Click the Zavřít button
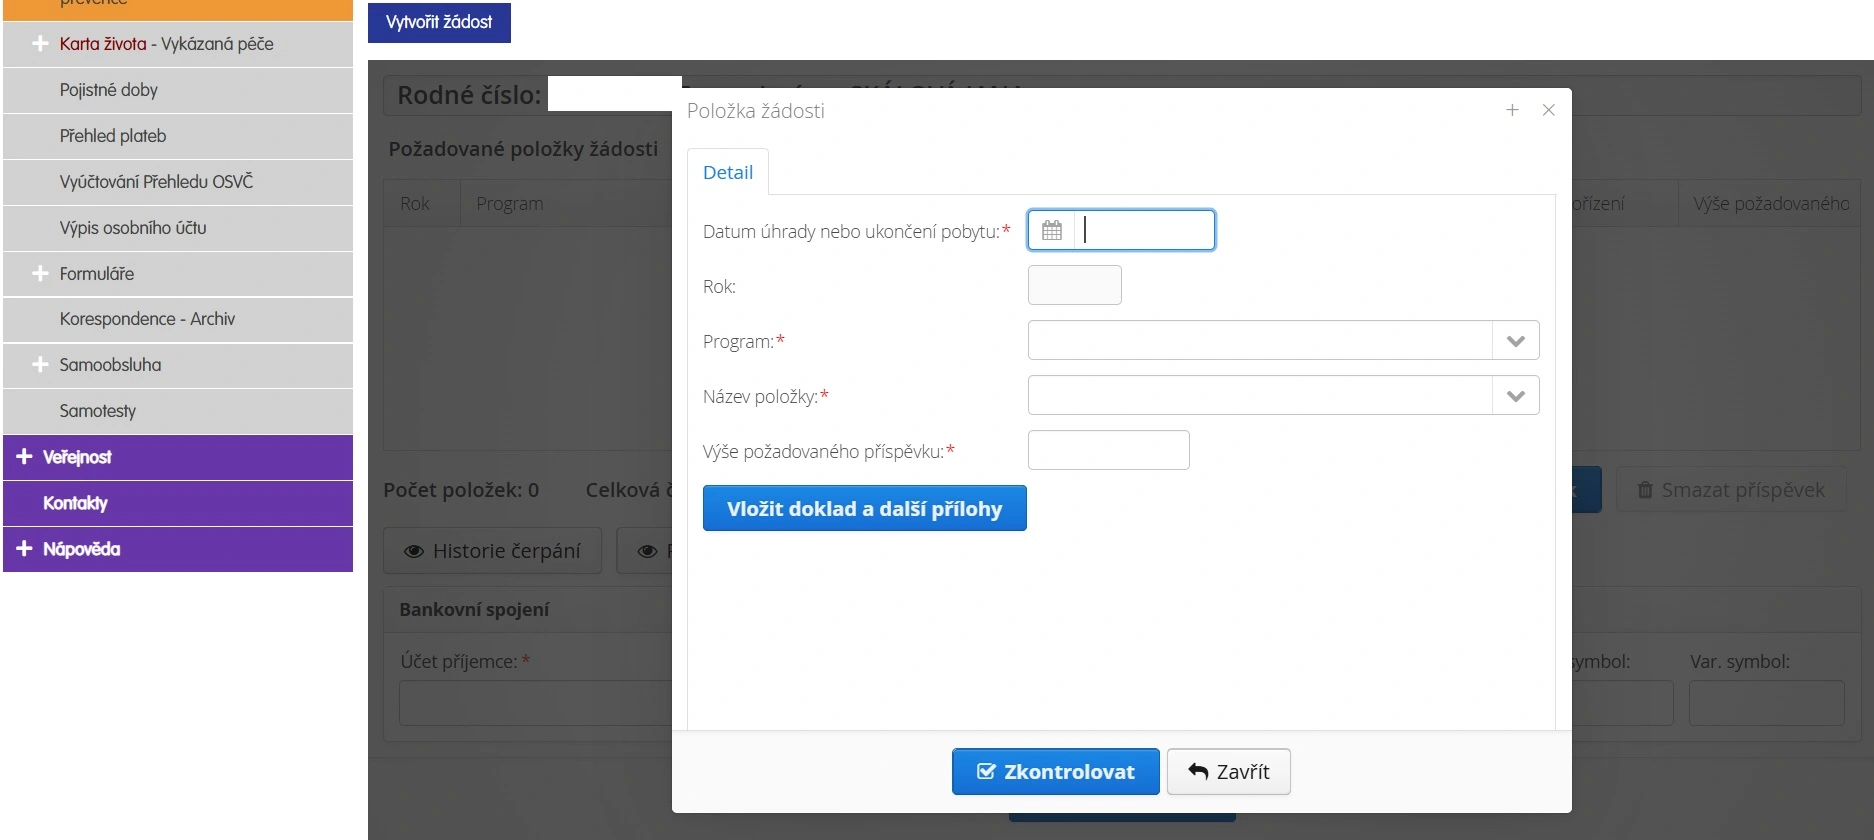1874x840 pixels. pyautogui.click(x=1228, y=772)
